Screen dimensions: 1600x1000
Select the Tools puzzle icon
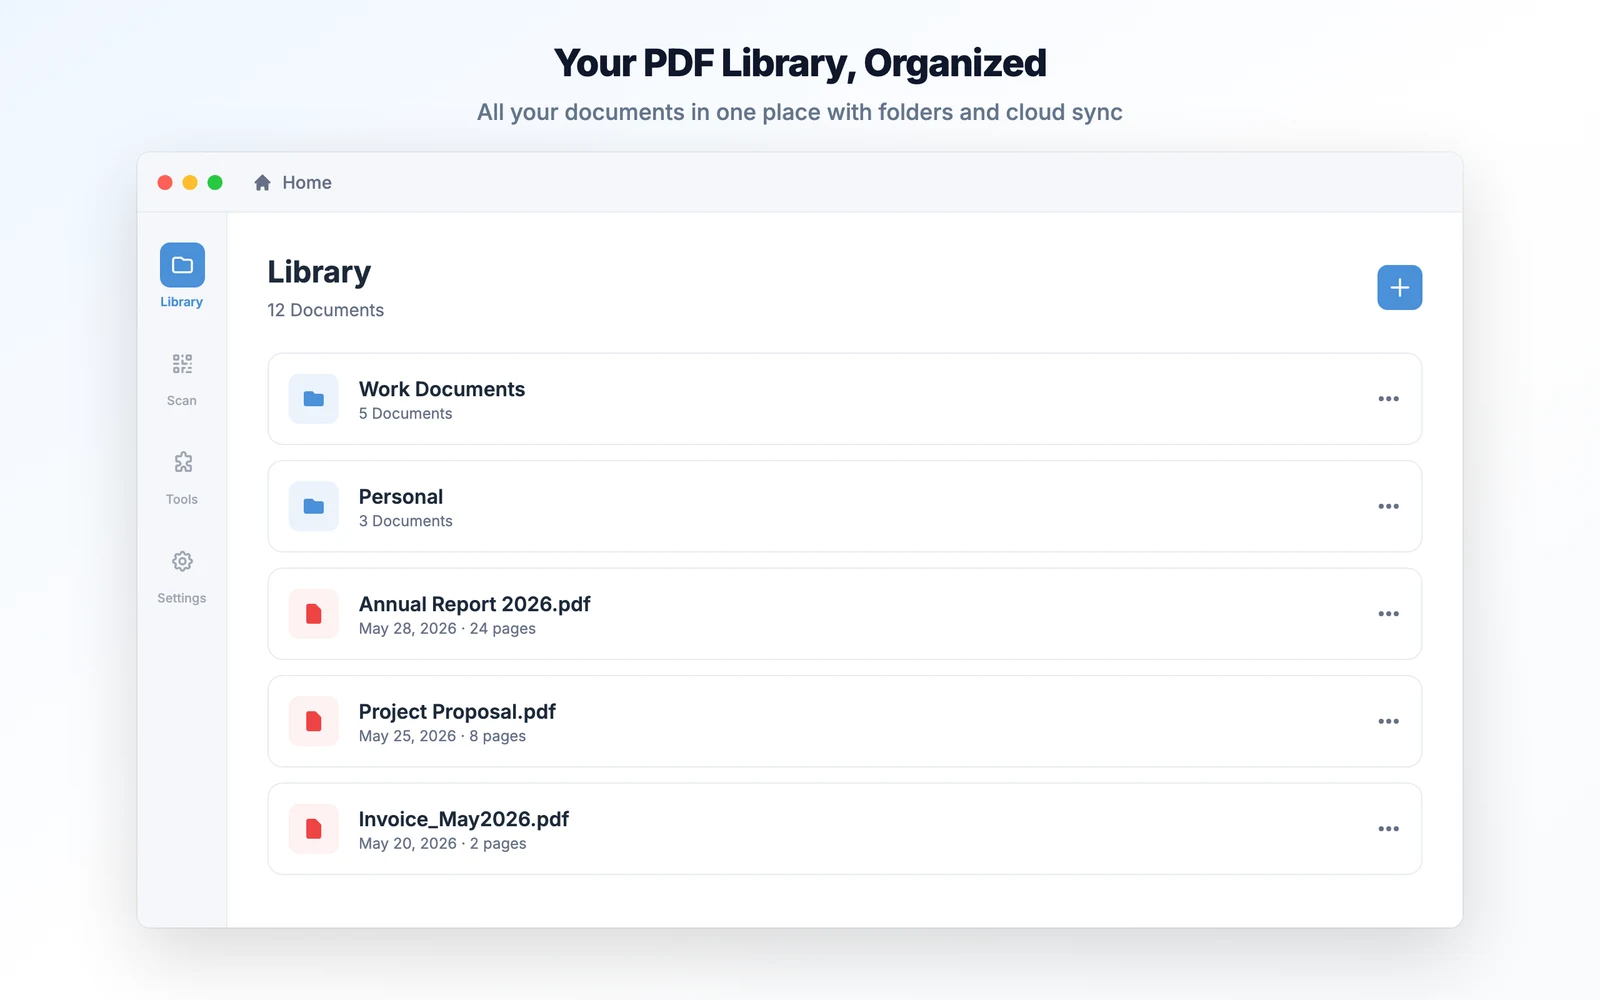point(182,462)
